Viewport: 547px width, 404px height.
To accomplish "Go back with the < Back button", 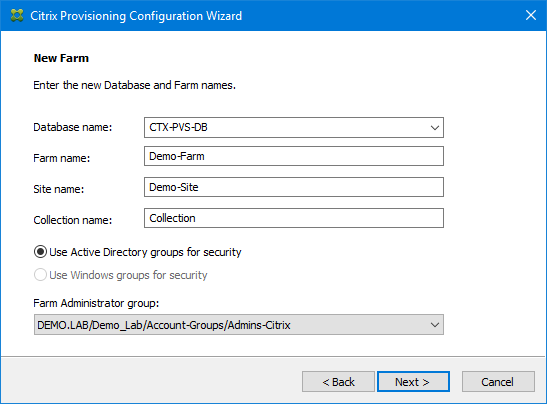I will [338, 382].
